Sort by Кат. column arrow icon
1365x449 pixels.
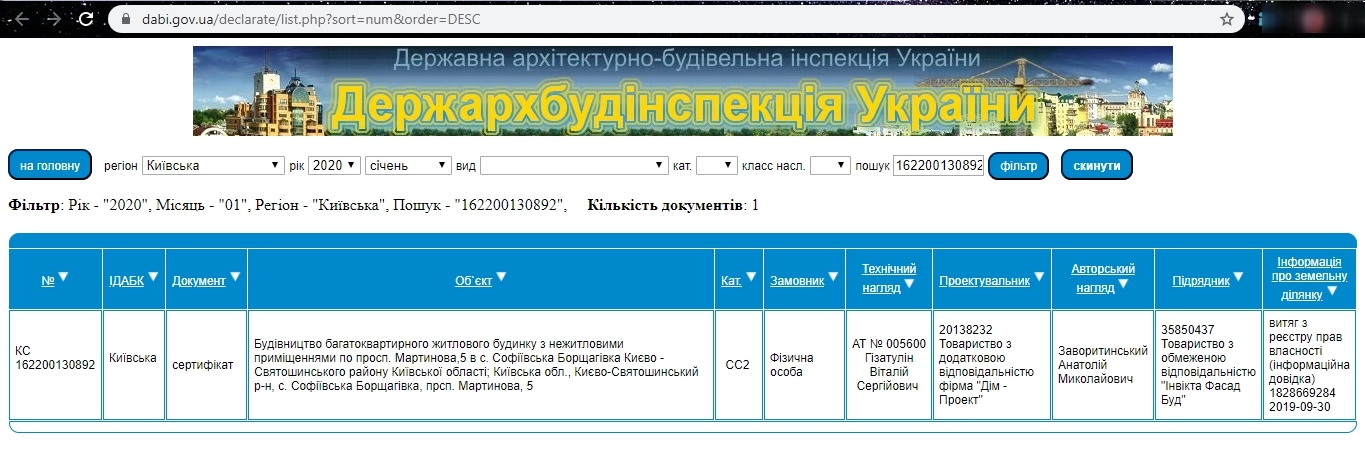point(751,277)
